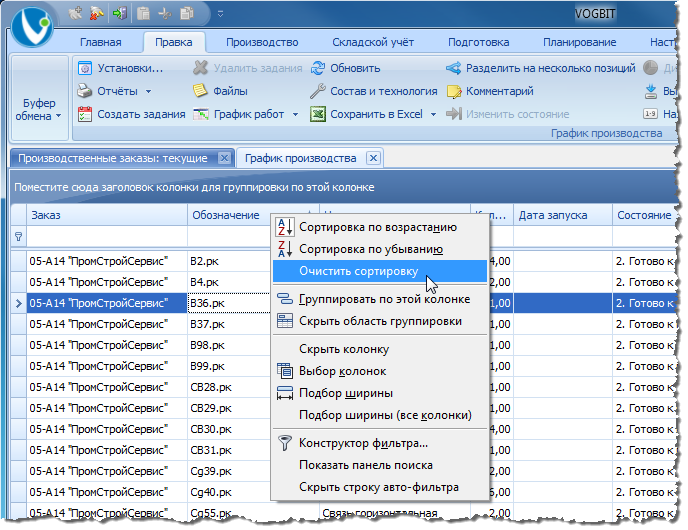Image resolution: width=688 pixels, height=530 pixels.
Task: Choose Сортировка по убыванию menu entry
Action: 380,249
